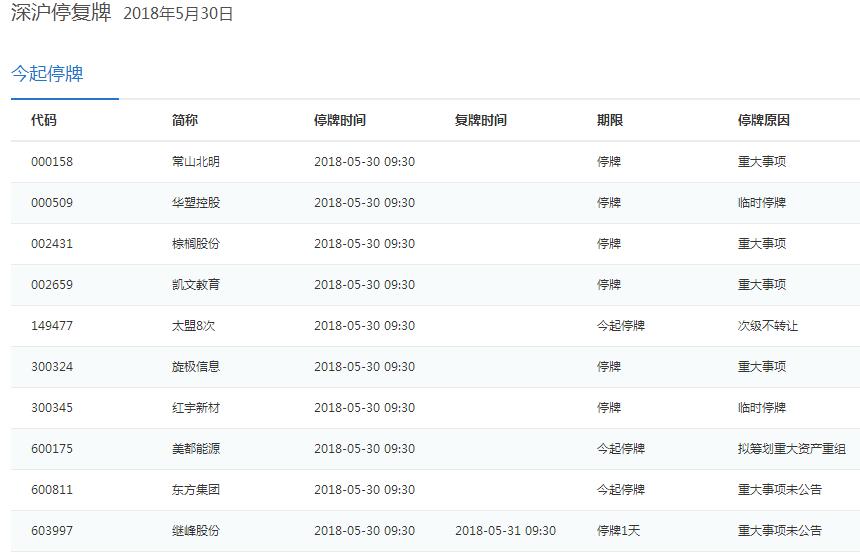Select the 红宇新材 stock name

click(196, 408)
